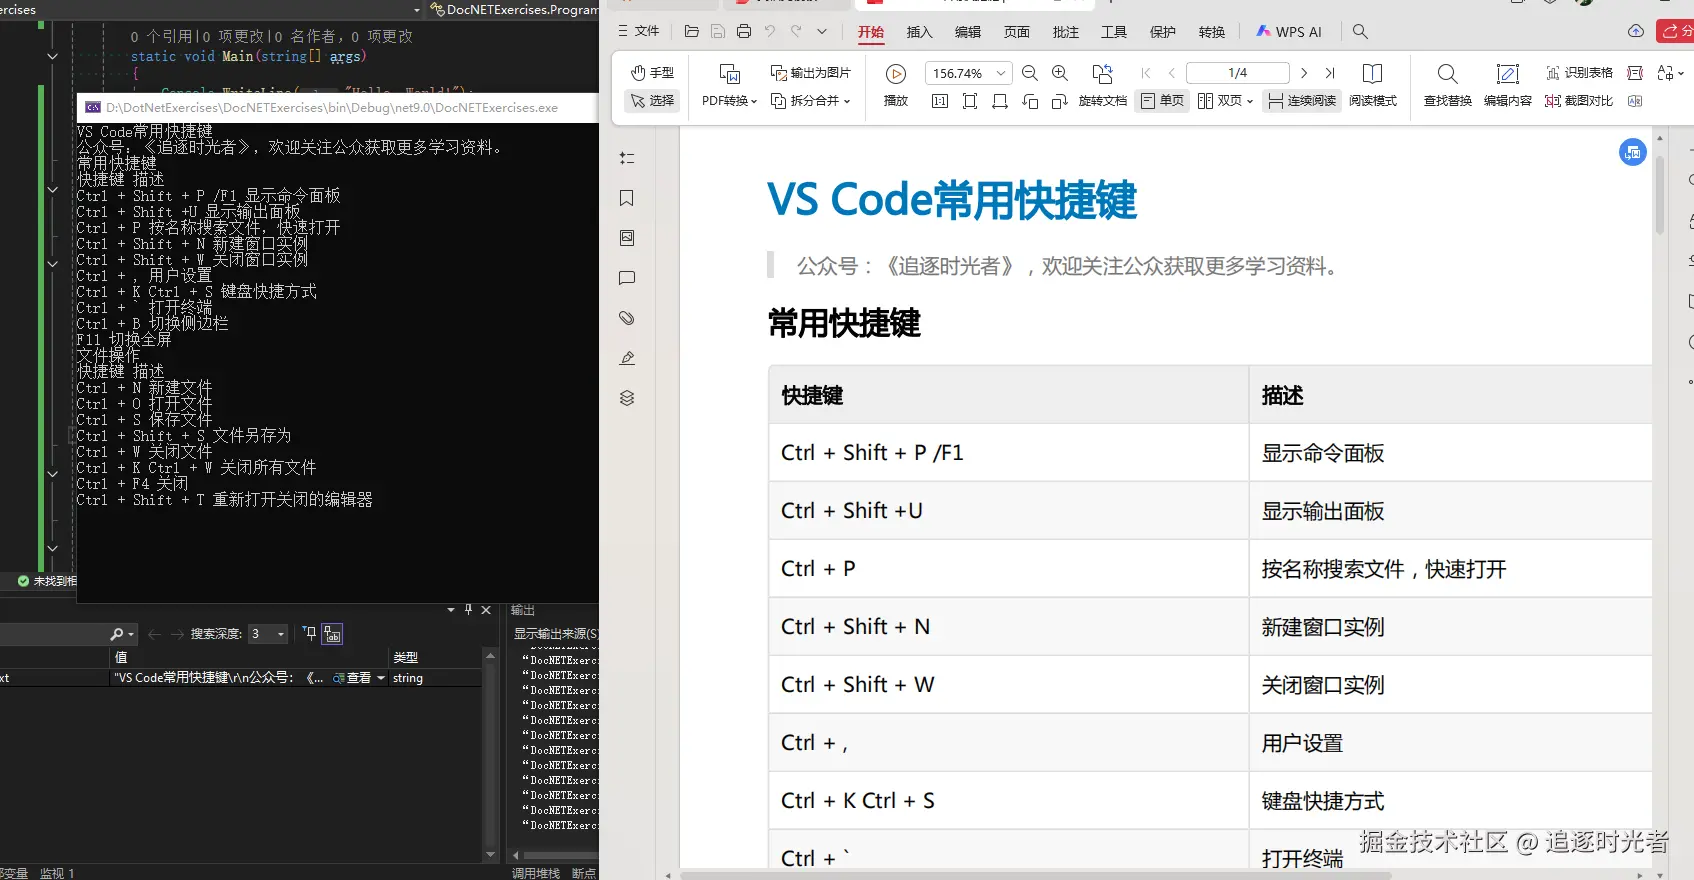Image resolution: width=1694 pixels, height=880 pixels.
Task: Switch to the 调用堆栈 call stack tab
Action: (x=536, y=873)
